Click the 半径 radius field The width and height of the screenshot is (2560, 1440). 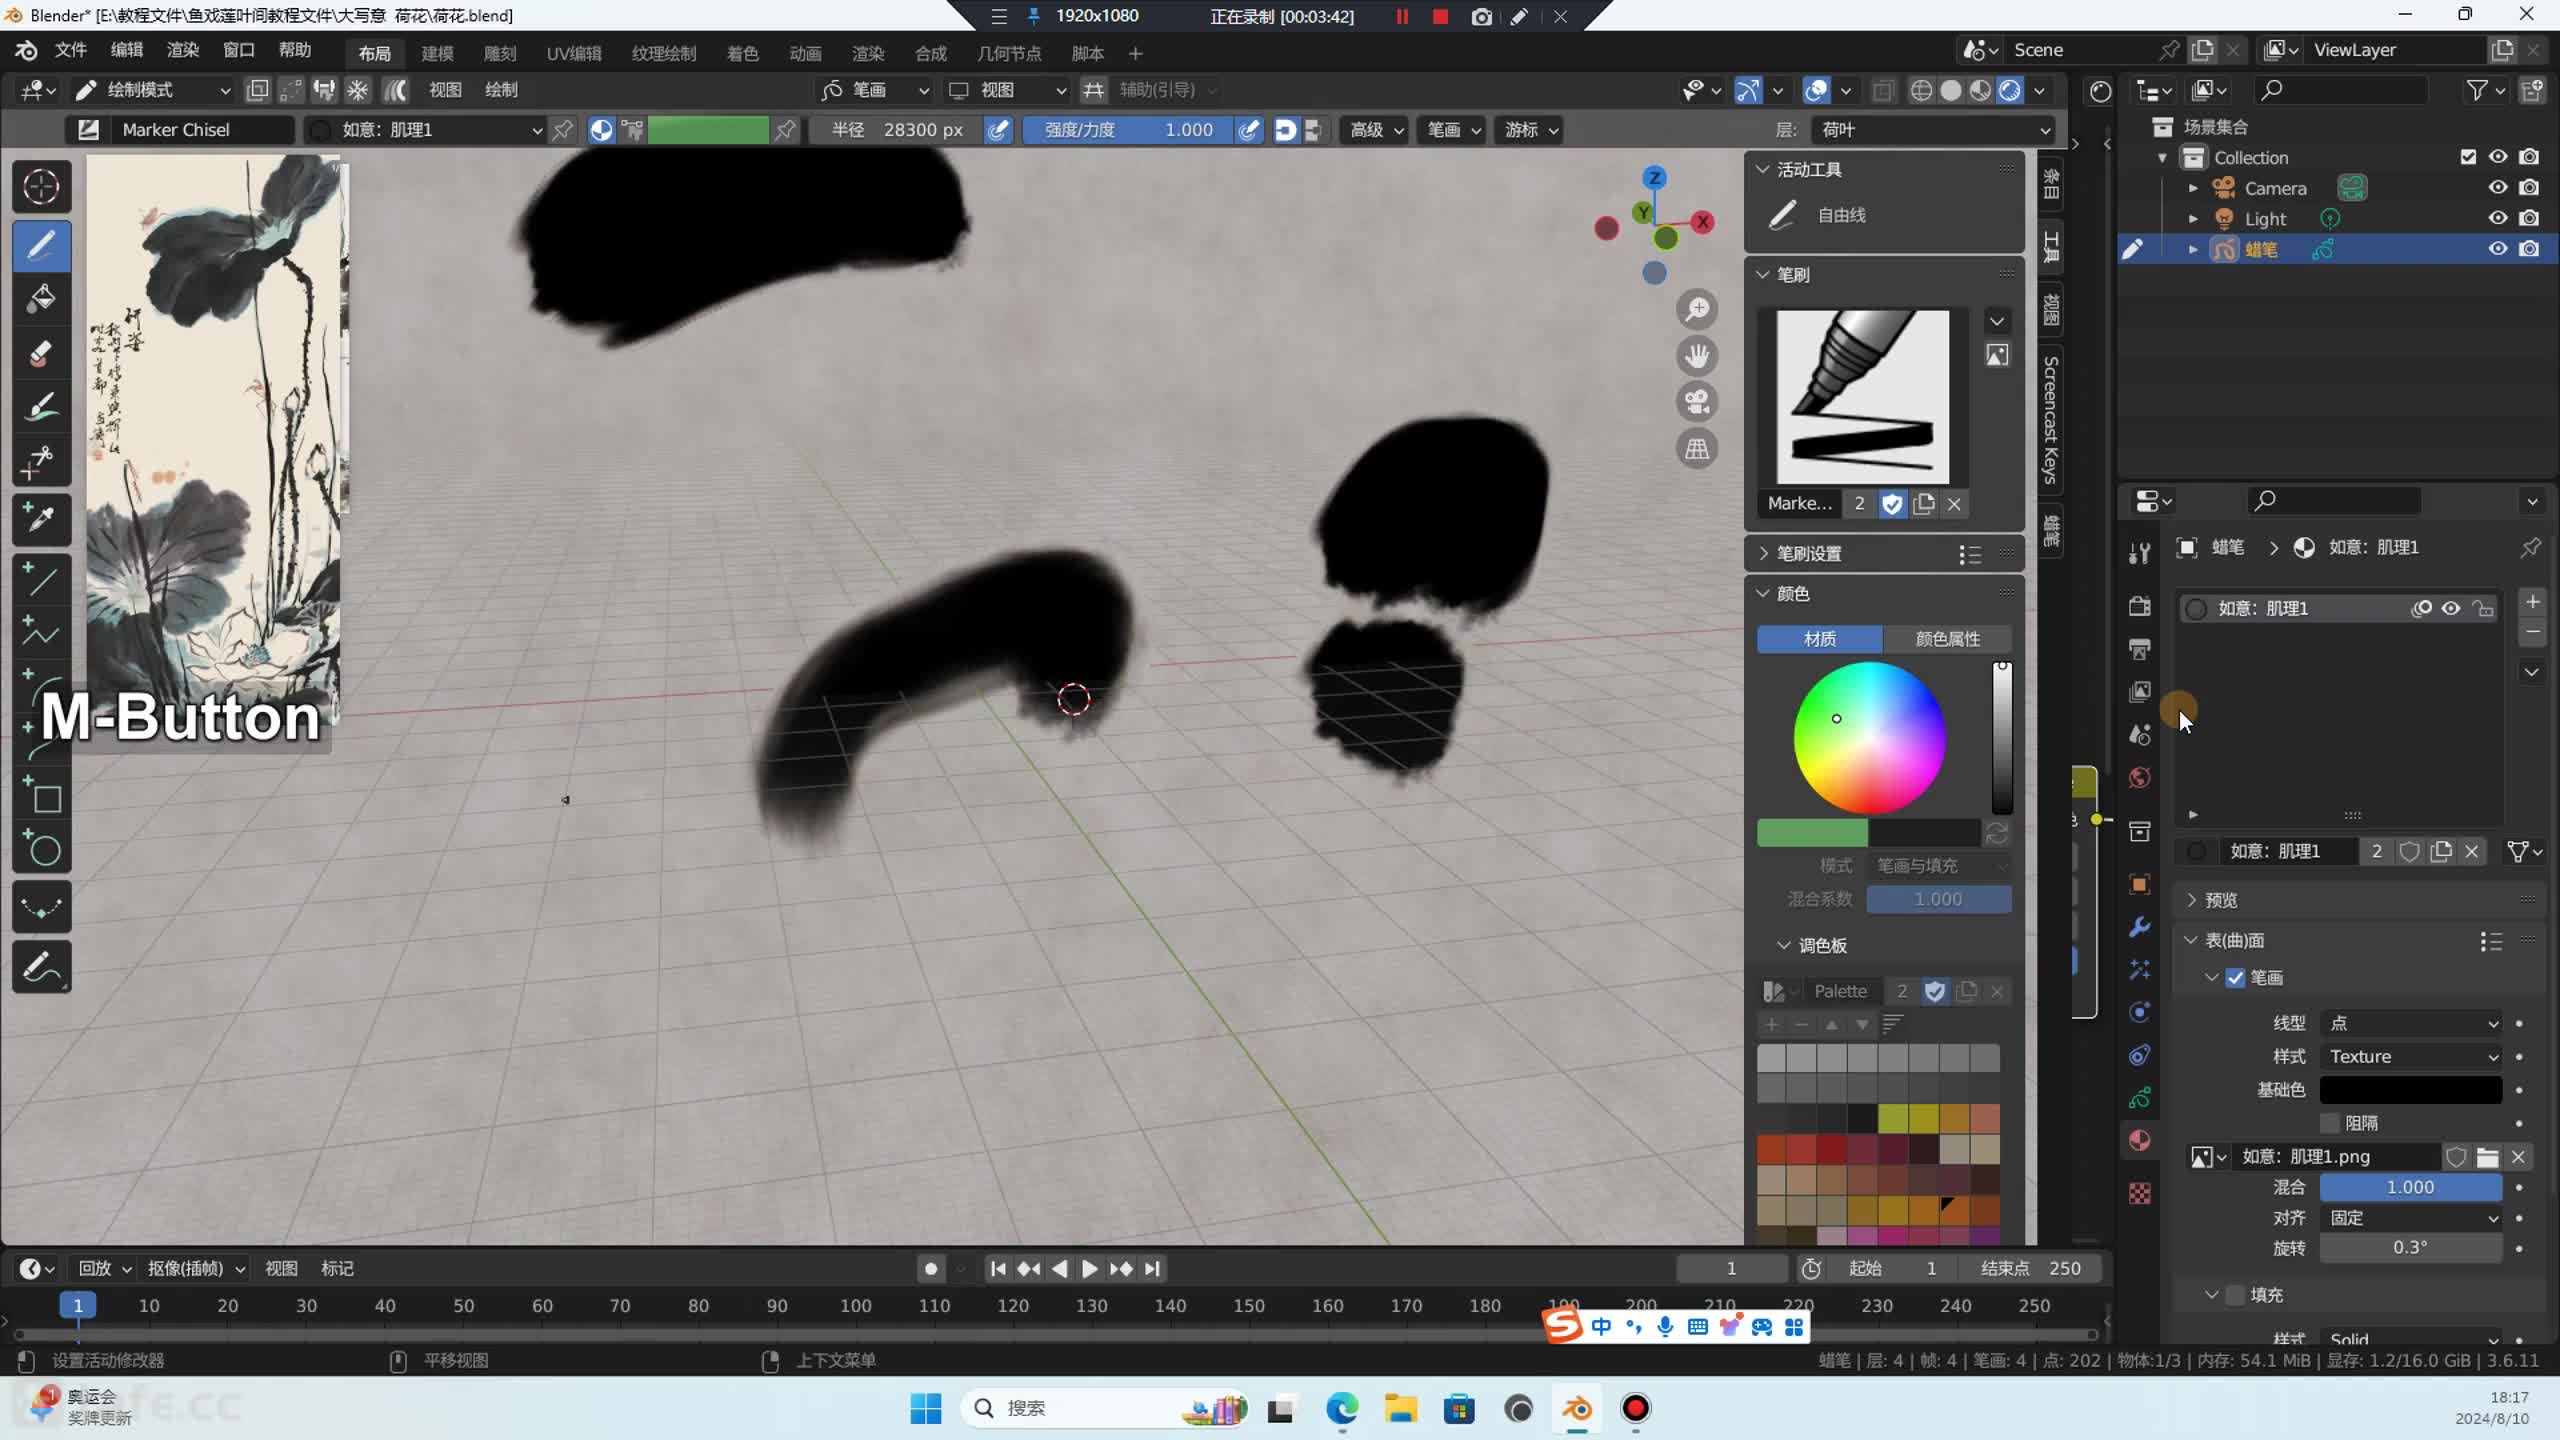coord(895,130)
